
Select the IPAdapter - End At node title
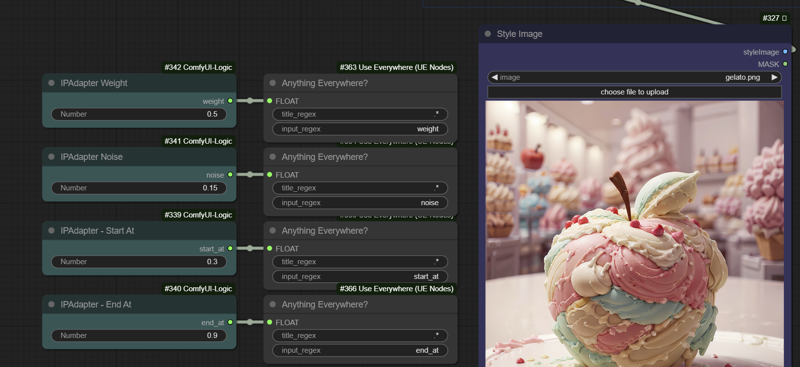[x=96, y=304]
